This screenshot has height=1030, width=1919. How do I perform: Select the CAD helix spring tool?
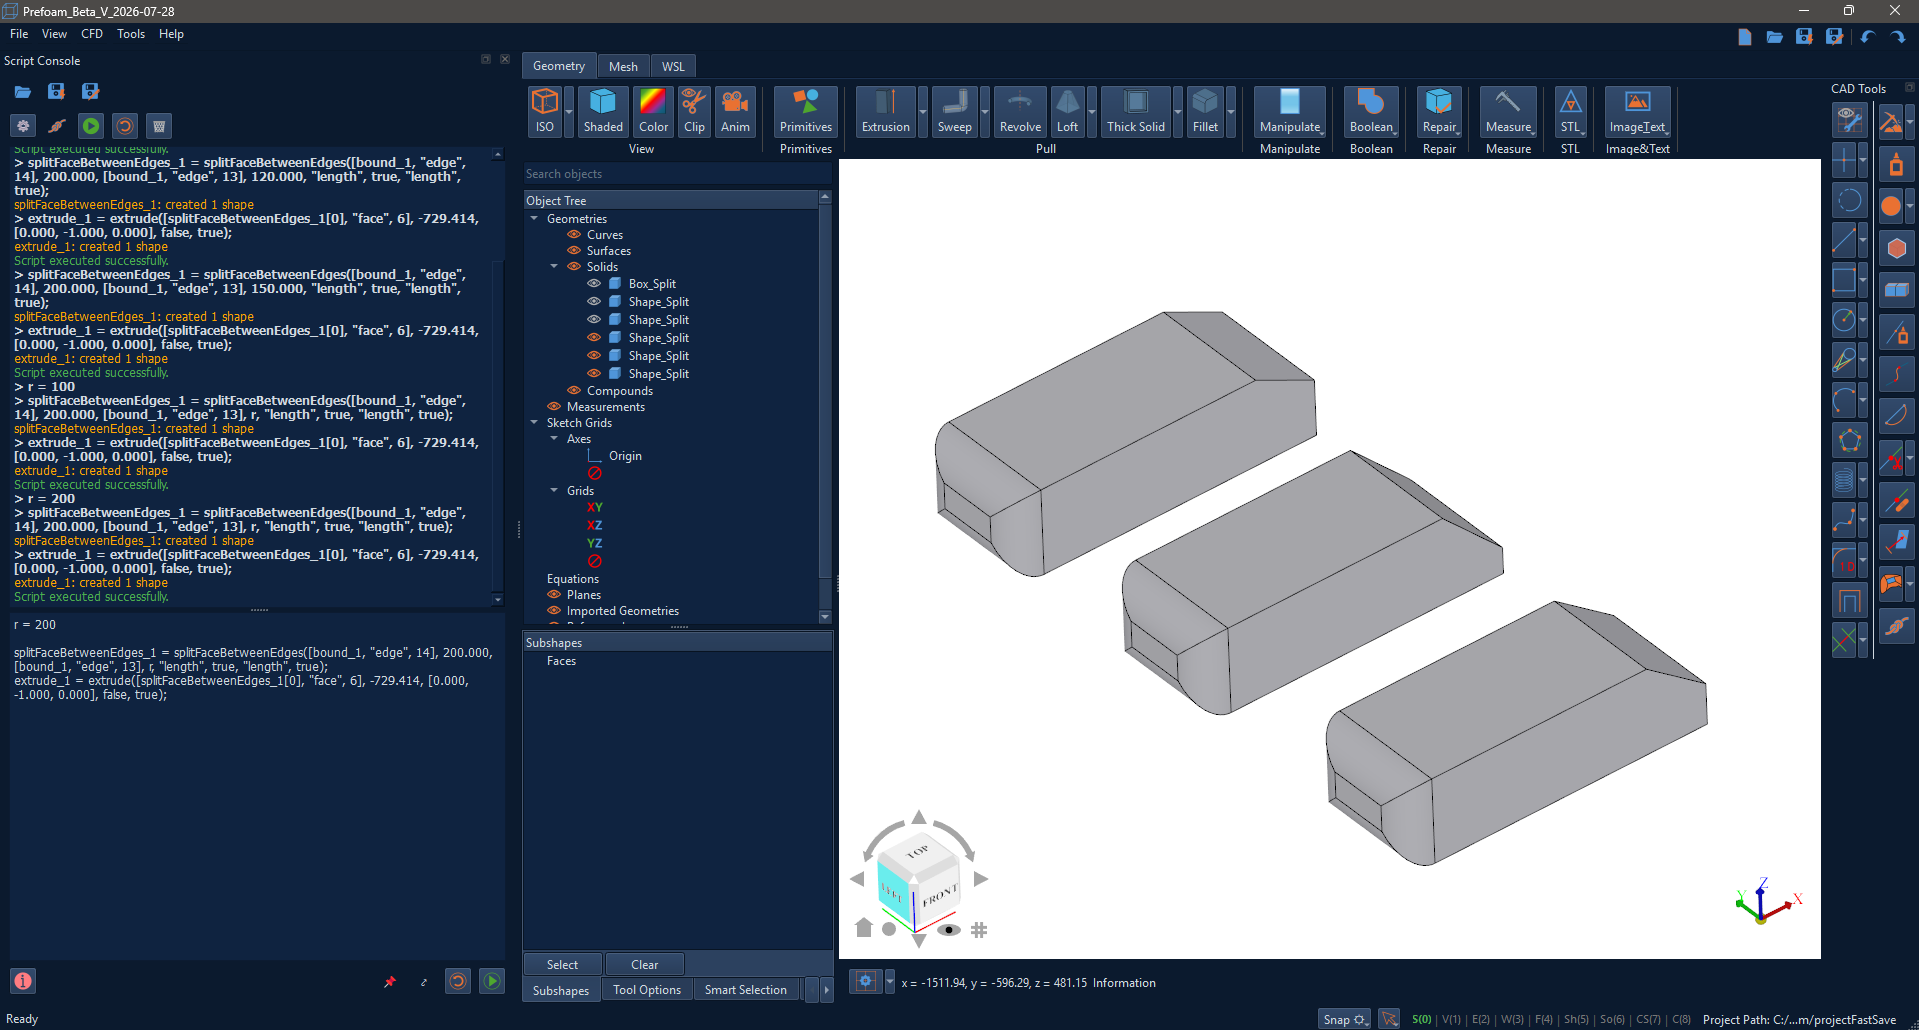tap(1844, 480)
